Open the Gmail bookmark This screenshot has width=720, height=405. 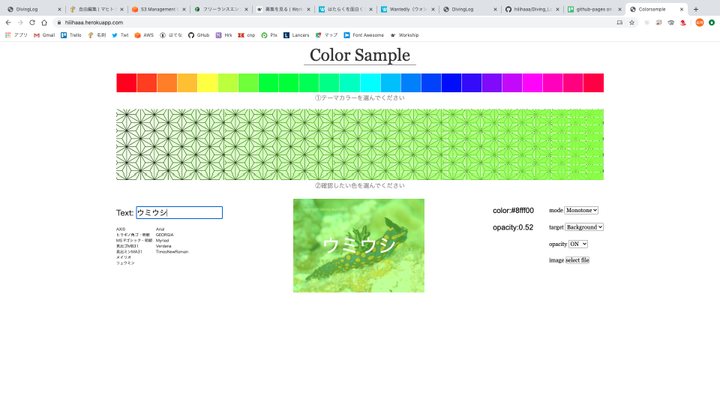pyautogui.click(x=45, y=35)
